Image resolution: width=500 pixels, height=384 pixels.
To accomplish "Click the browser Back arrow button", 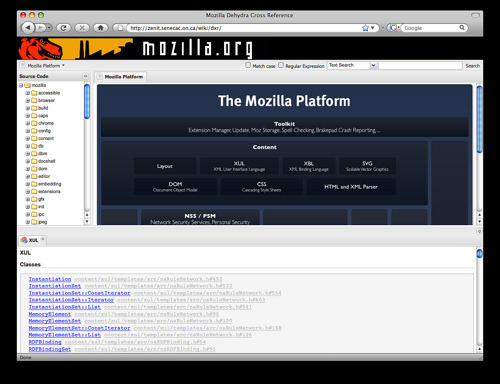I will point(28,28).
